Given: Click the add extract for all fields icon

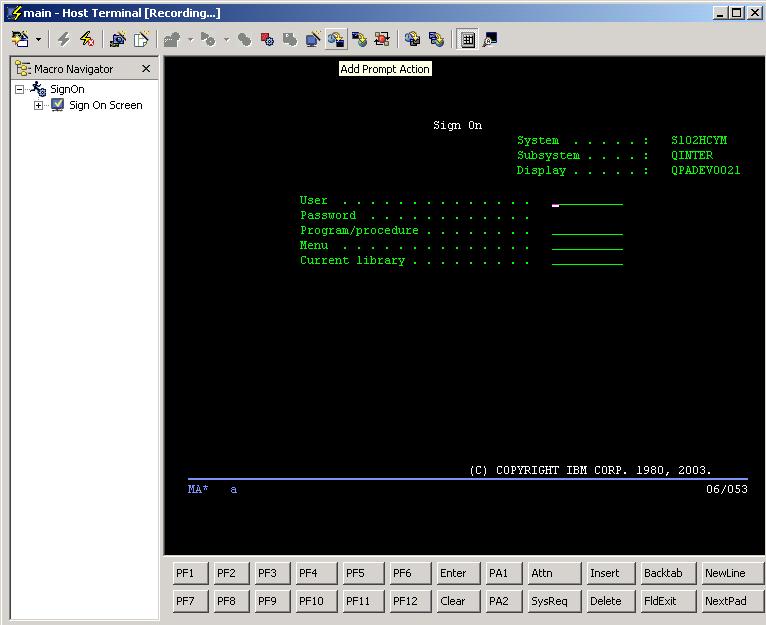Looking at the screenshot, I should 436,39.
